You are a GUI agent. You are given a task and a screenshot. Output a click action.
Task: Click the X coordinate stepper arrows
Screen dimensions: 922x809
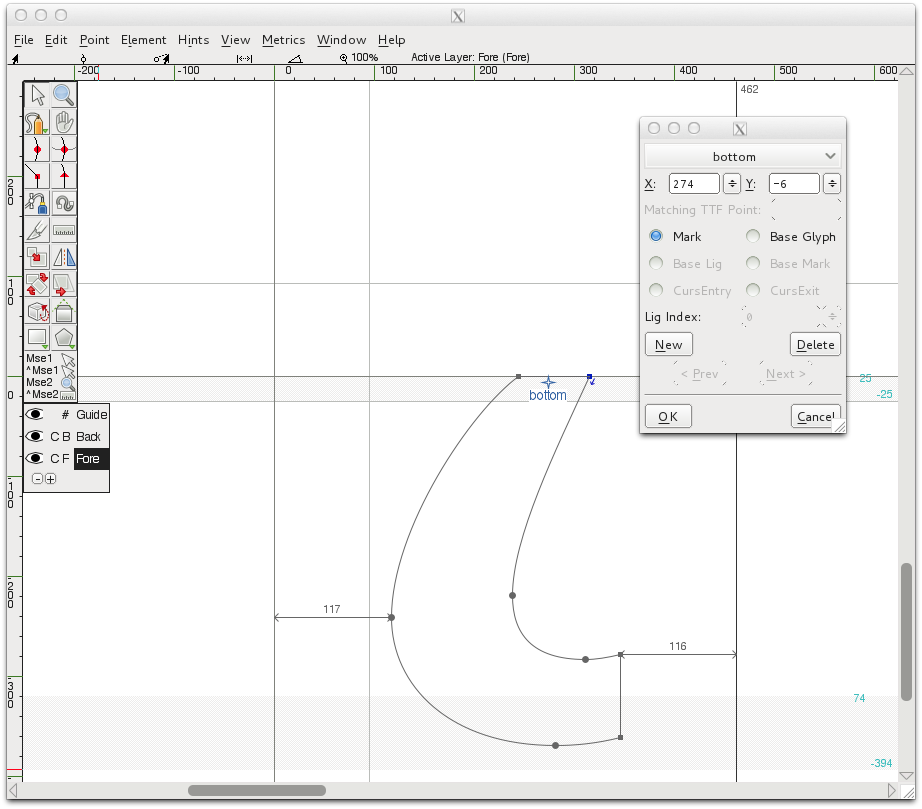(731, 184)
